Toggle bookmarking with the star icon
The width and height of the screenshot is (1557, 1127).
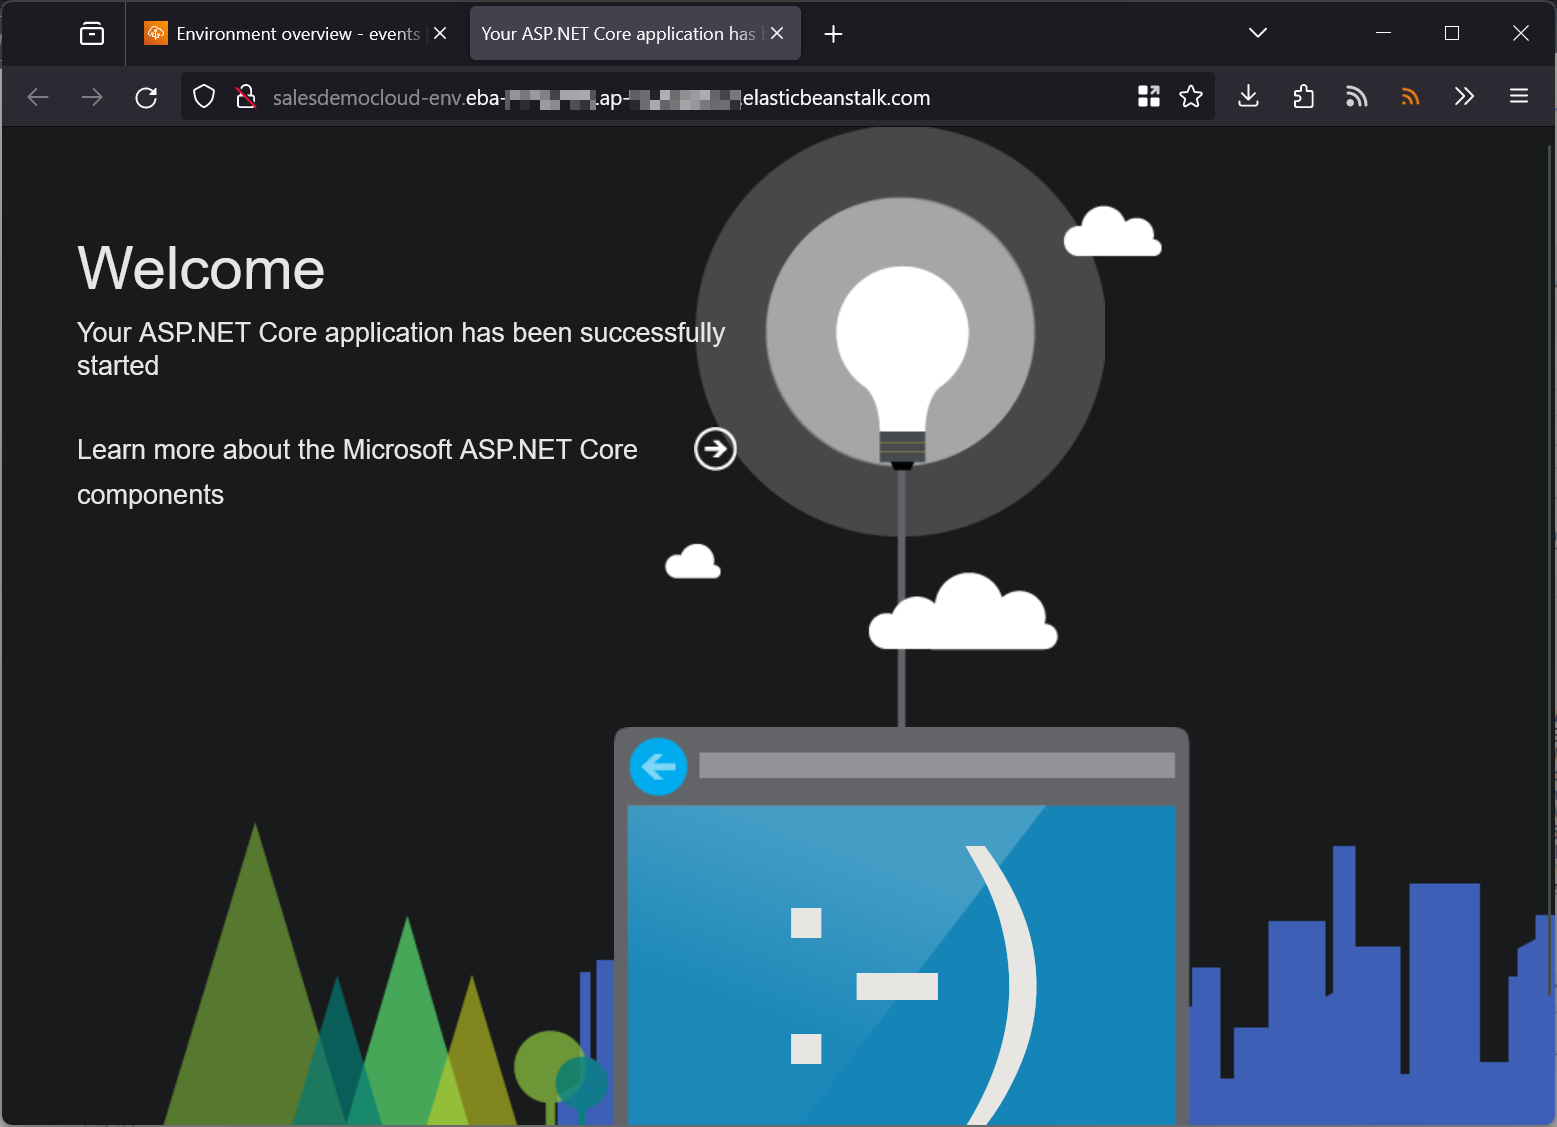[x=1191, y=96]
